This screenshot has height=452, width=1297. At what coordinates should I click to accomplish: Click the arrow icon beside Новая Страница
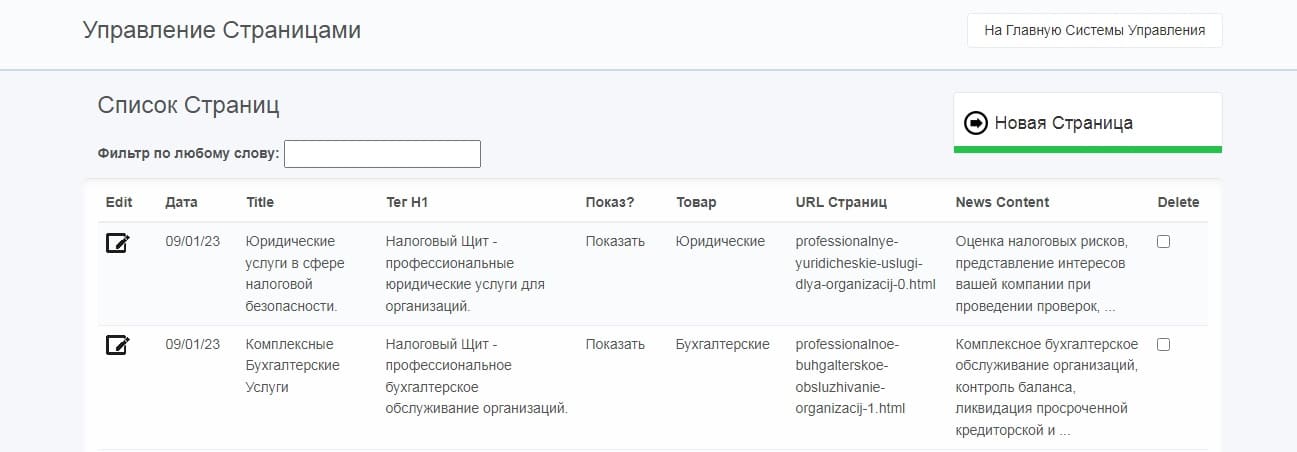pos(975,123)
